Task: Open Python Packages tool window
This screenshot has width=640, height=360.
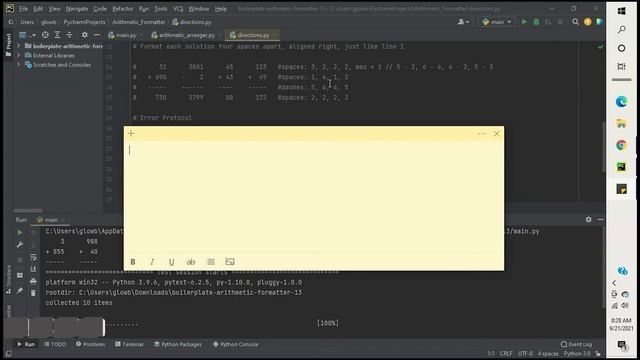Action: coord(178,344)
